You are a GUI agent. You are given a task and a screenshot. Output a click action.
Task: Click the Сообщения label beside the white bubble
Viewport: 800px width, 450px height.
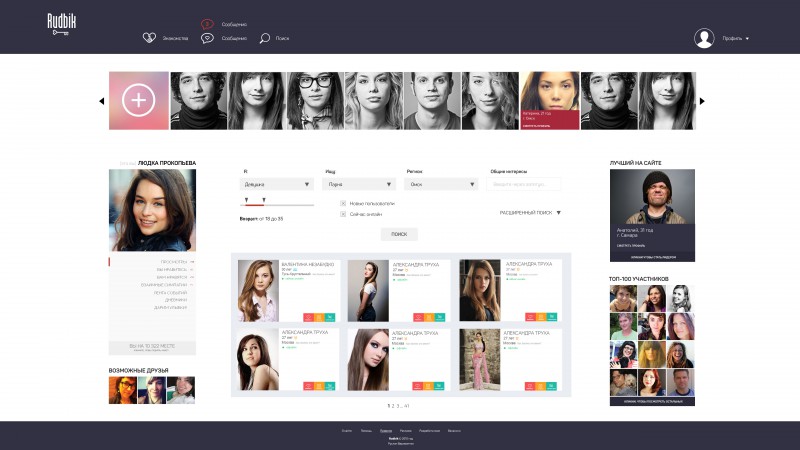234,38
